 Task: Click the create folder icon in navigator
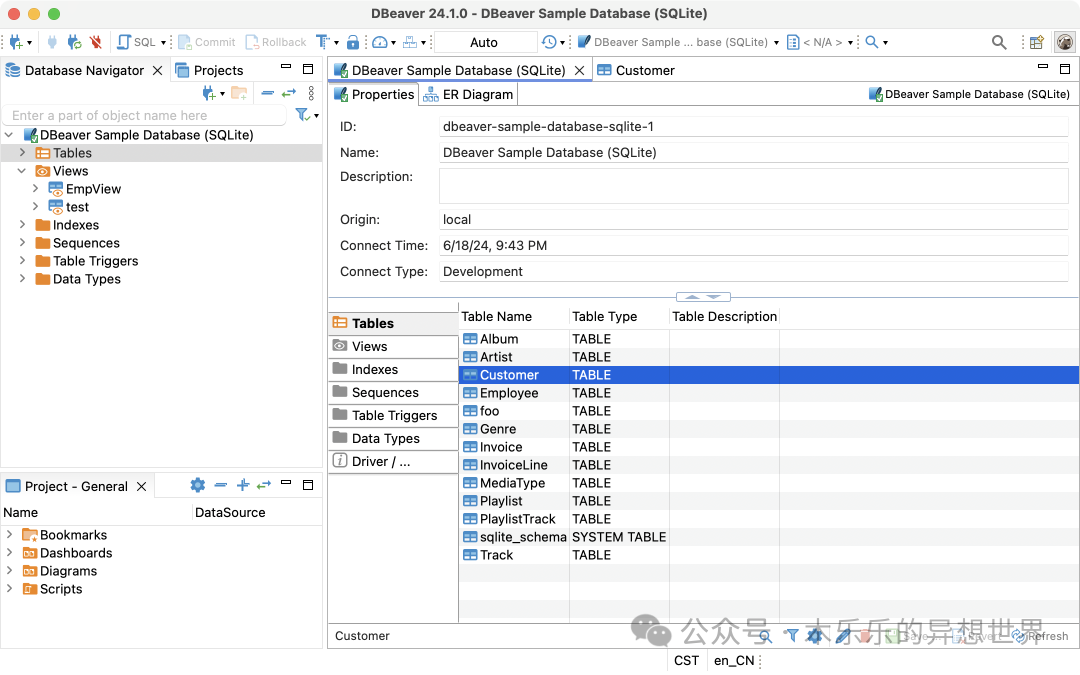[239, 93]
